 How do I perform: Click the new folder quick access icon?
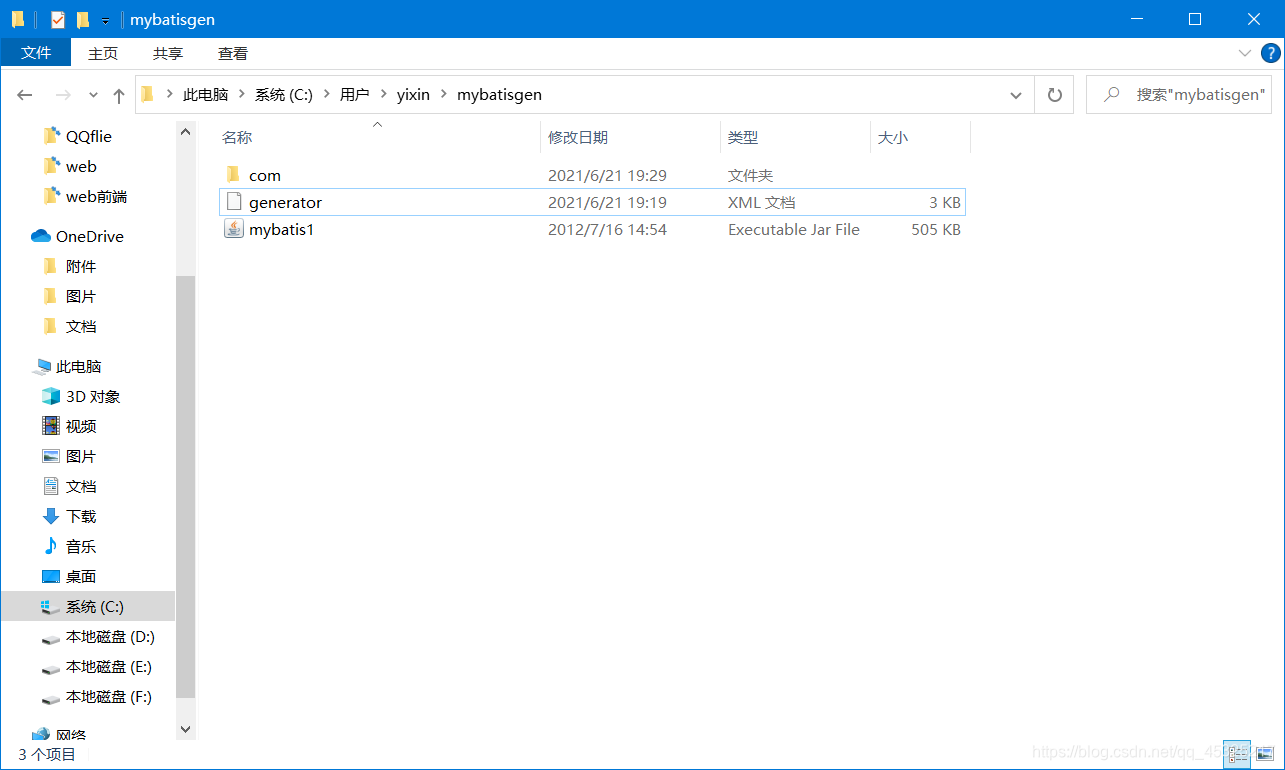tap(83, 19)
